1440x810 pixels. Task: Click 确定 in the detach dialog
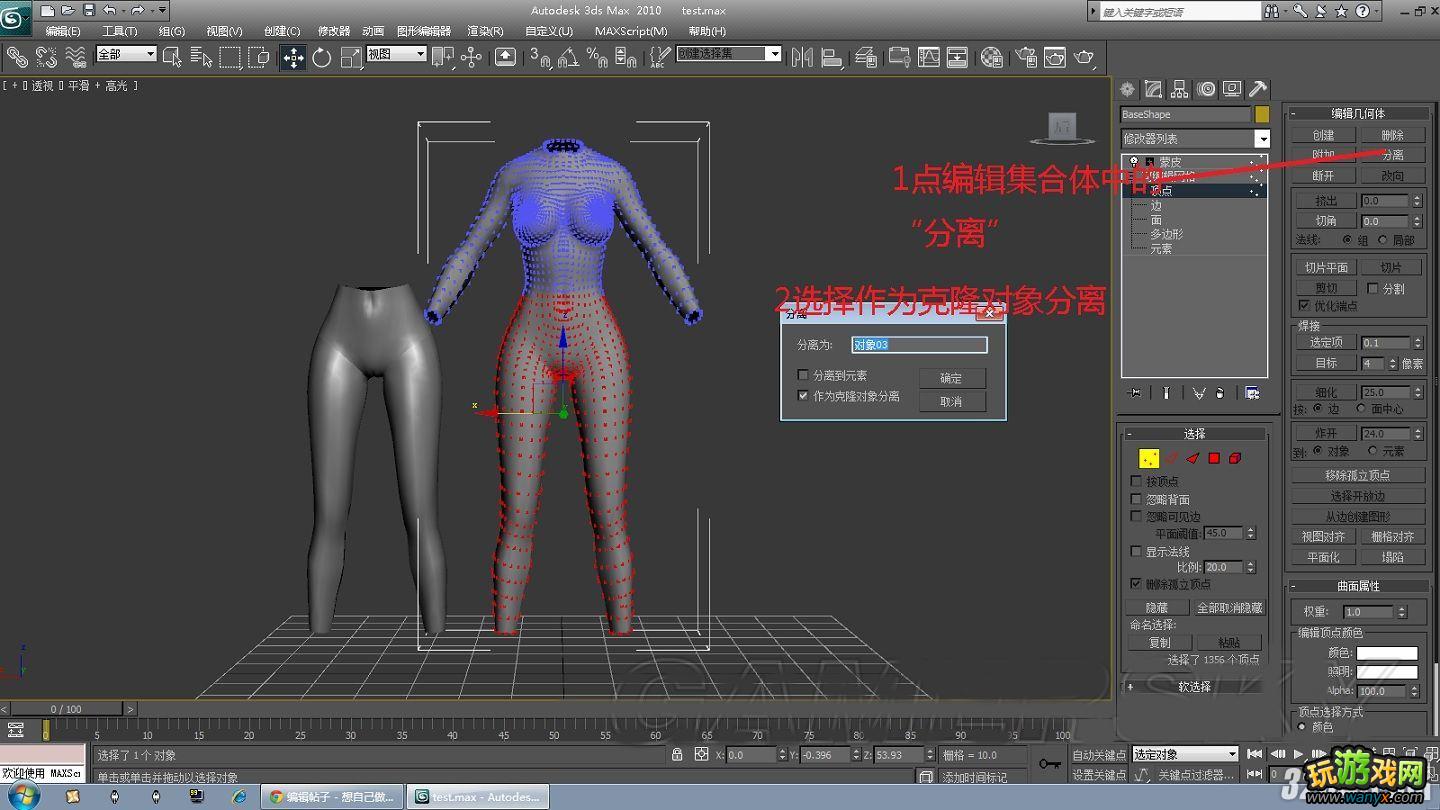click(952, 378)
